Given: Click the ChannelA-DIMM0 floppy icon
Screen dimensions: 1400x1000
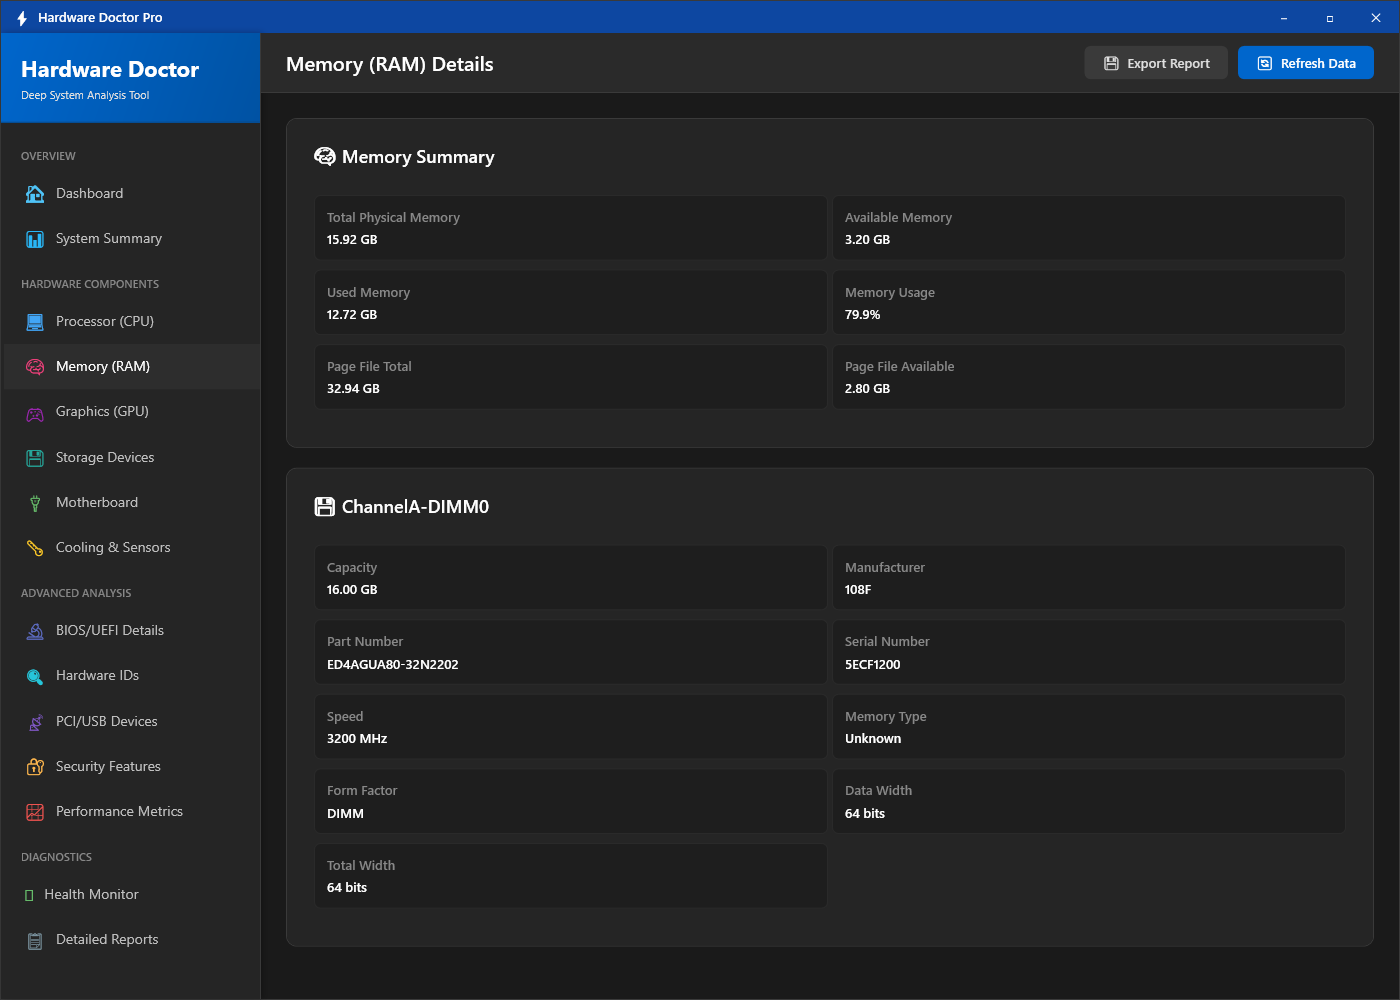Looking at the screenshot, I should click(325, 507).
